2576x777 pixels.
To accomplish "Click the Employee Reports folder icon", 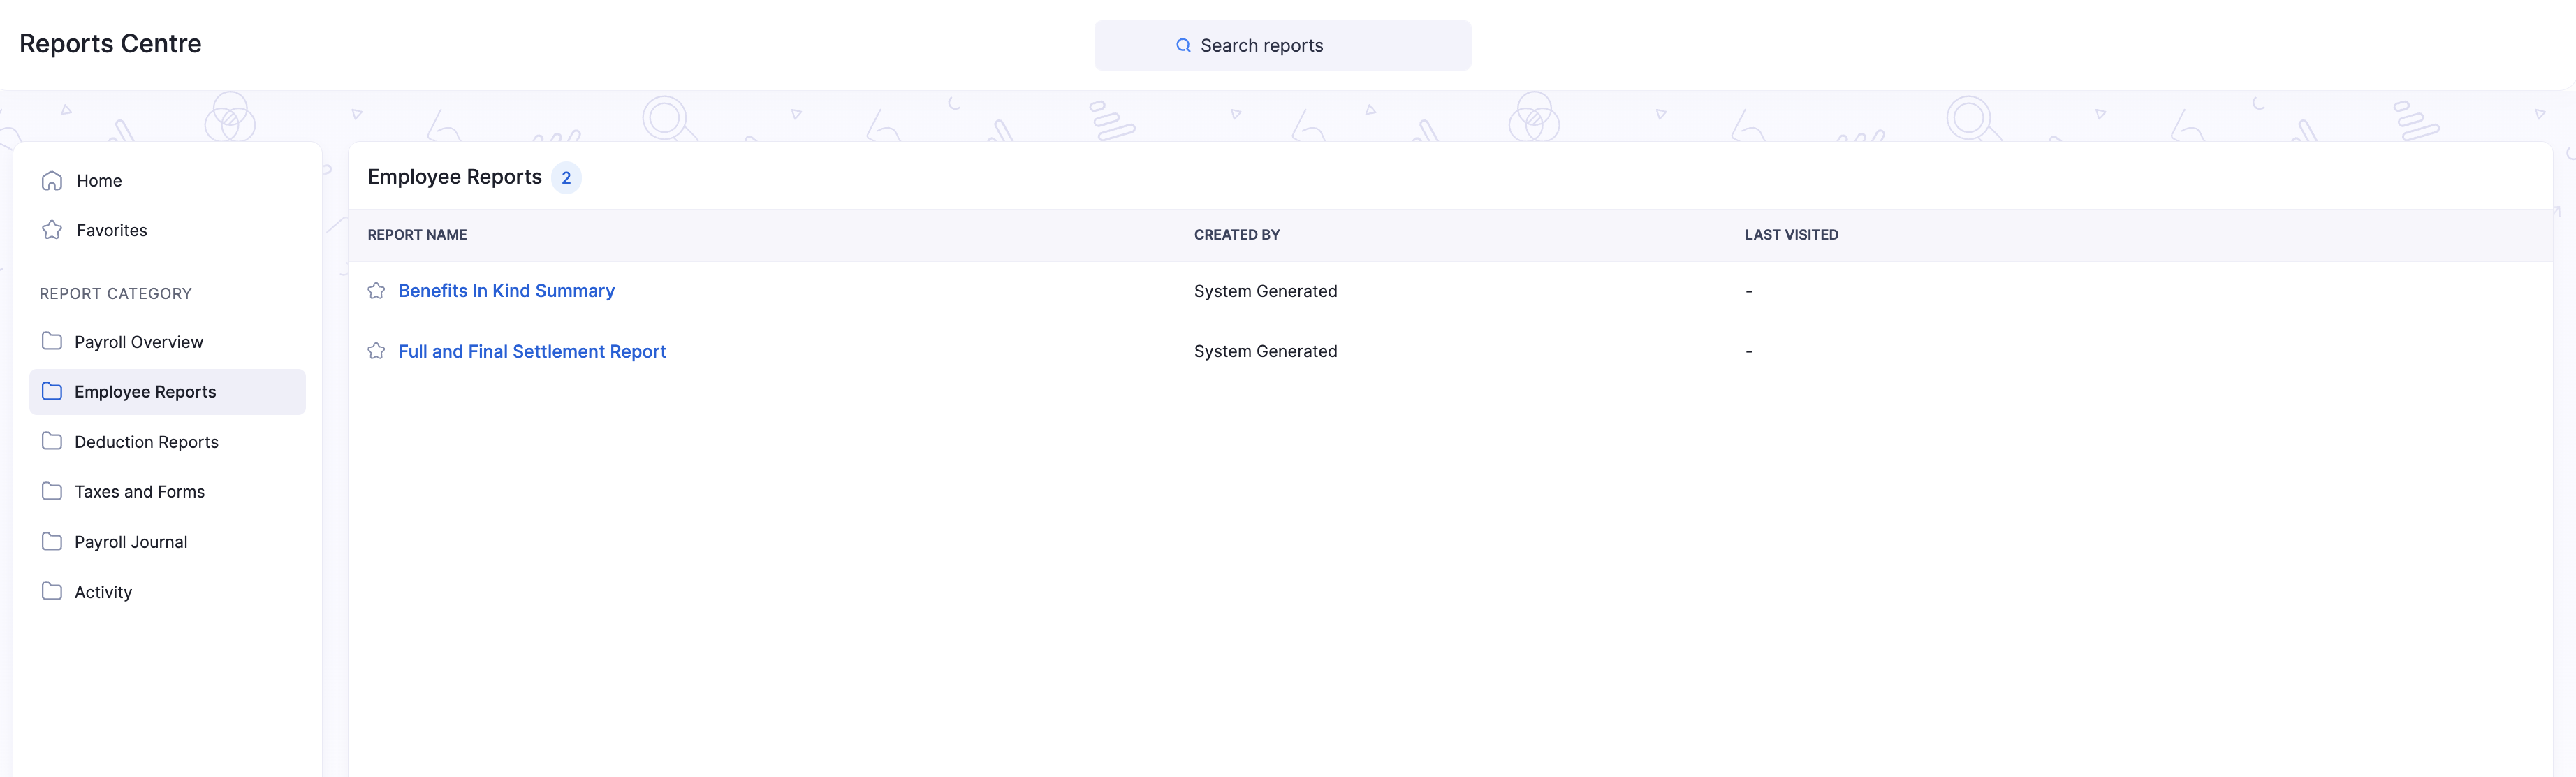I will click(52, 391).
